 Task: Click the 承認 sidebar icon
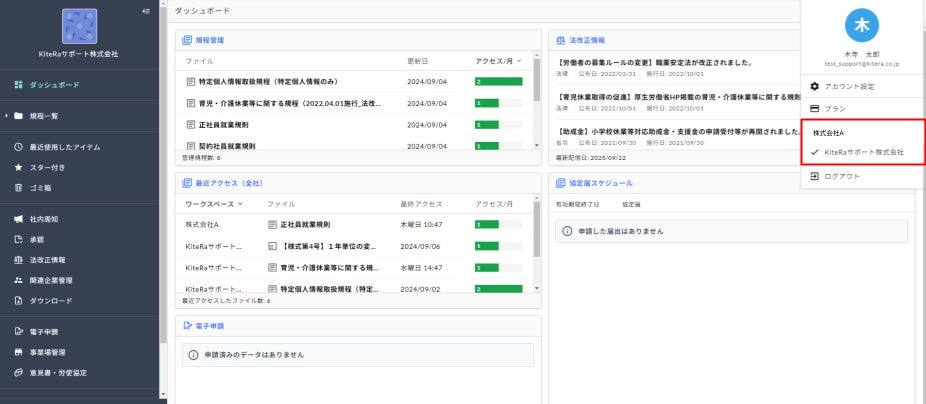(18, 239)
